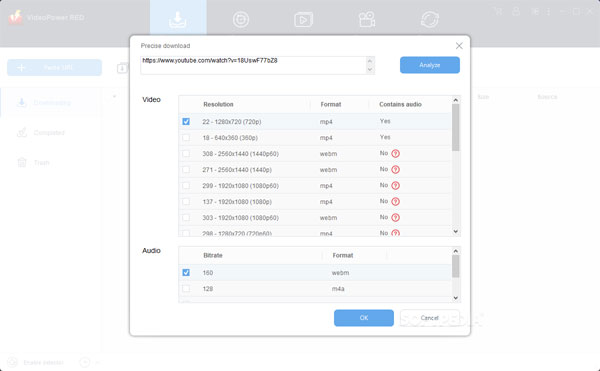Screen dimensions: 600x371
Task: Click the Paste URL button in the main window
Action: (54, 68)
